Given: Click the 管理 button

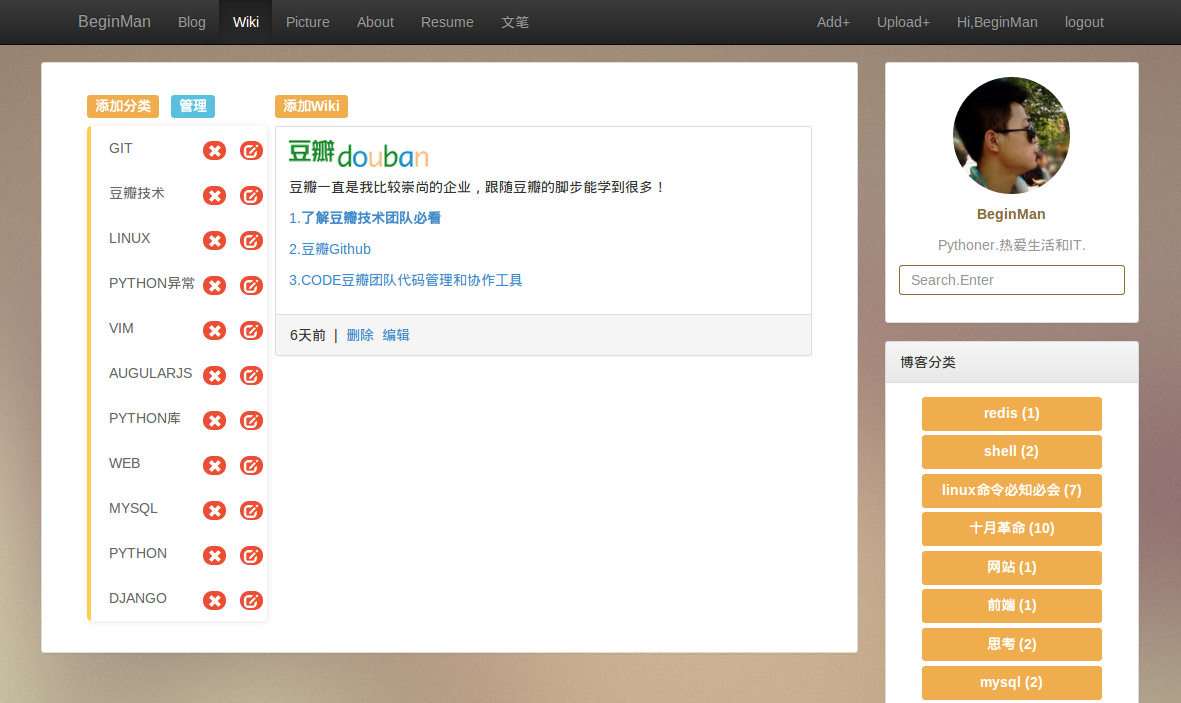Looking at the screenshot, I should (x=193, y=106).
